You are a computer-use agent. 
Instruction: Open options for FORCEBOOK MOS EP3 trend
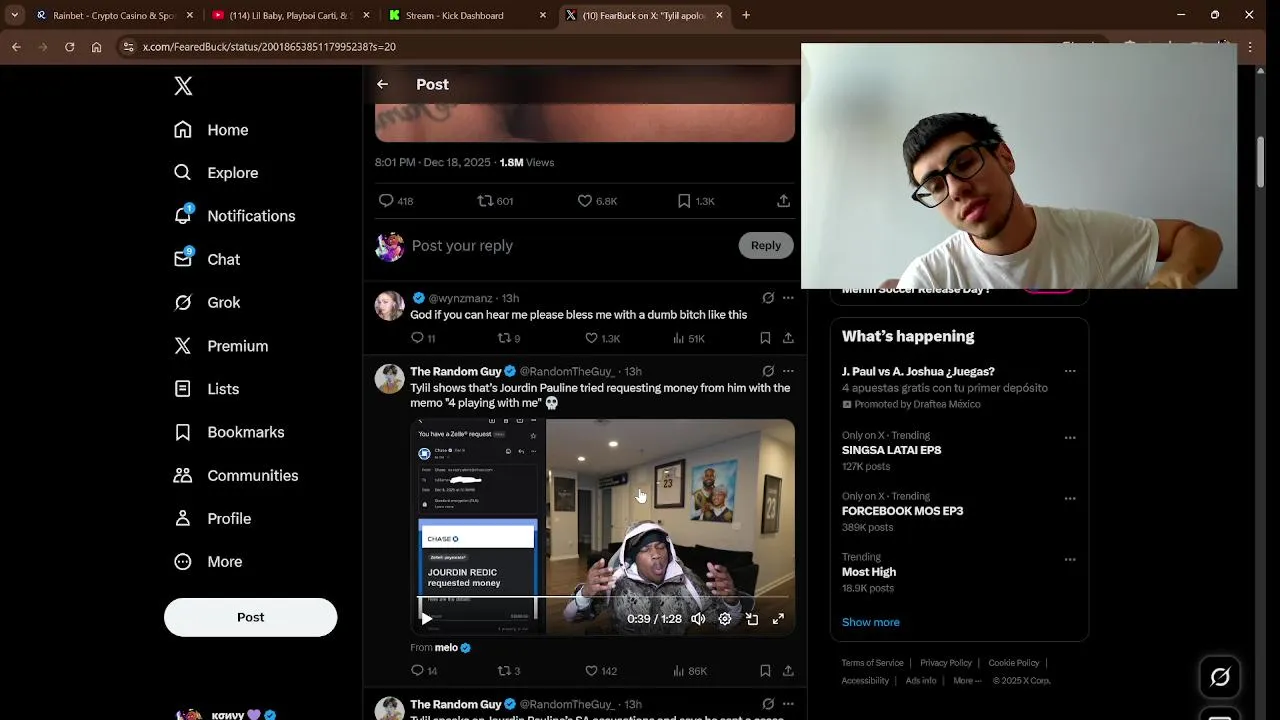coord(1070,499)
